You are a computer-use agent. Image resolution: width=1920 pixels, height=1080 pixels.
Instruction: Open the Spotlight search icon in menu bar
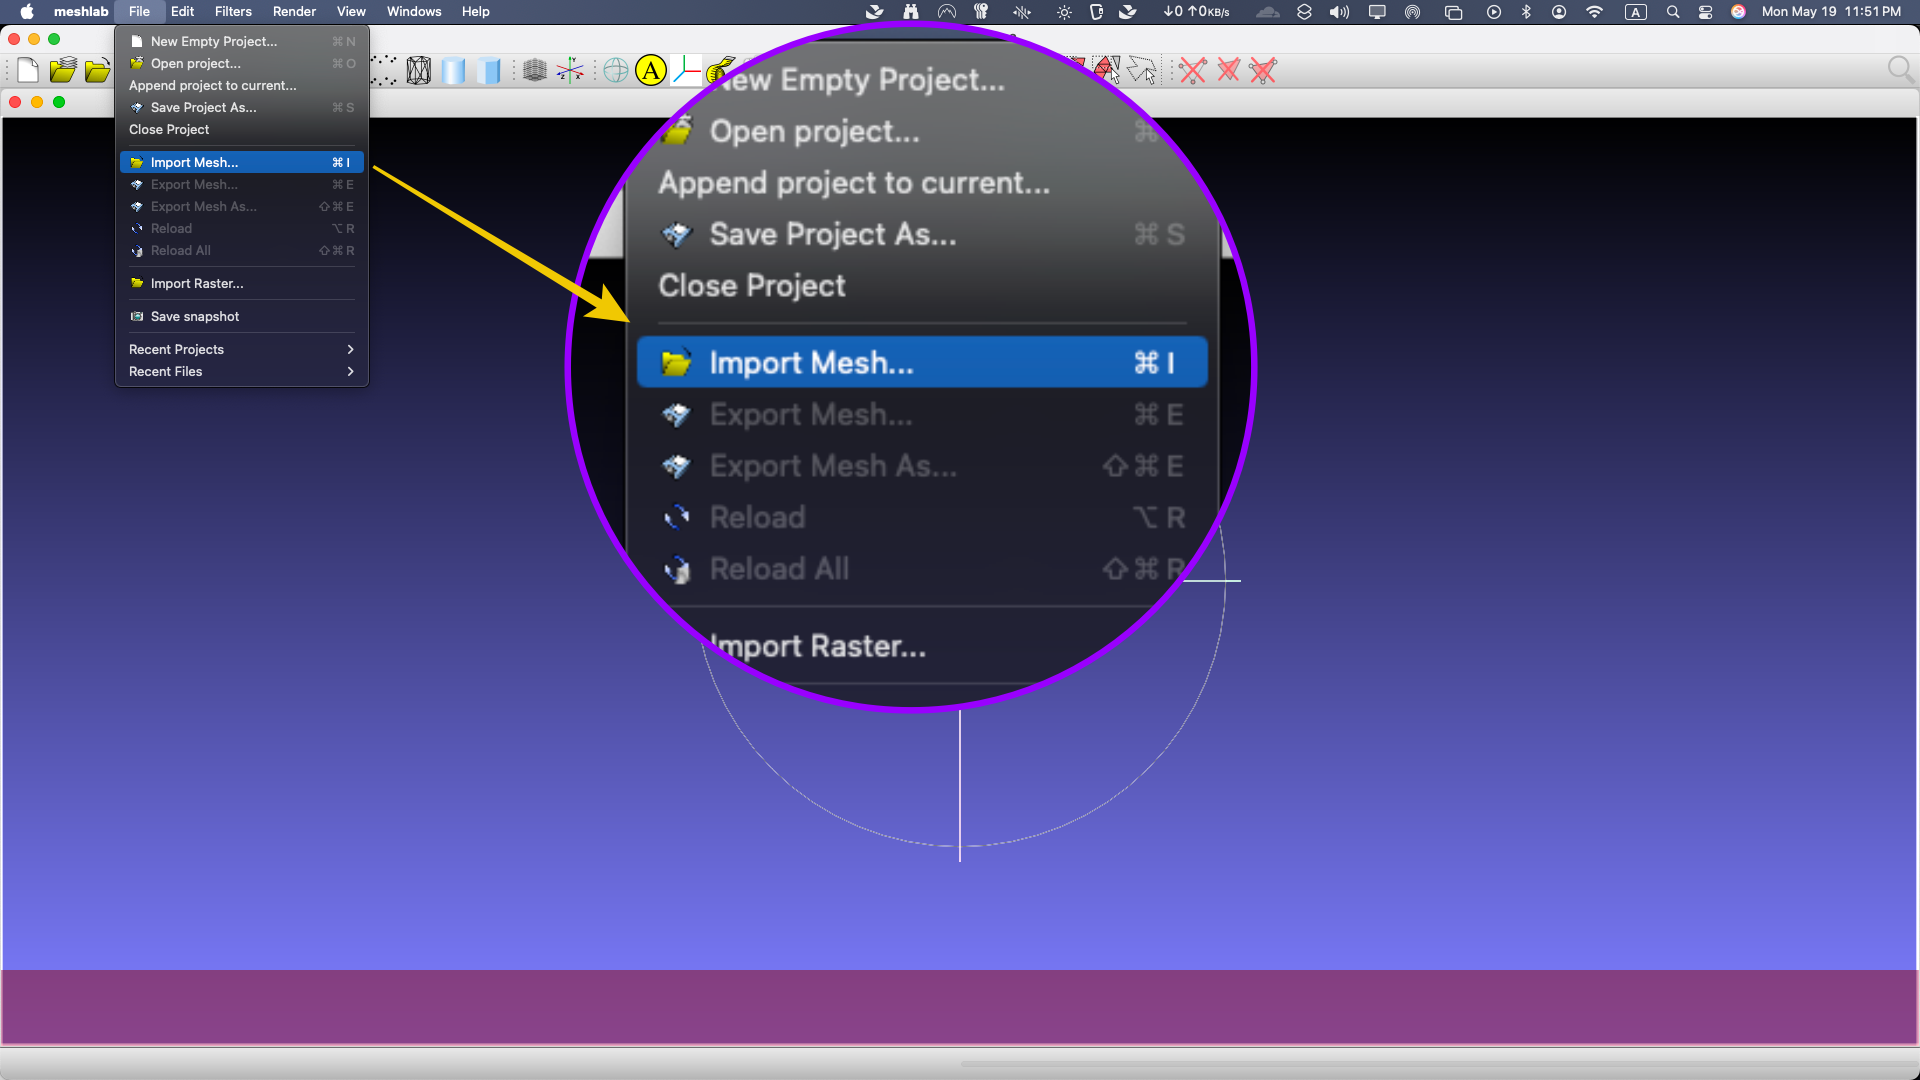pos(1673,12)
